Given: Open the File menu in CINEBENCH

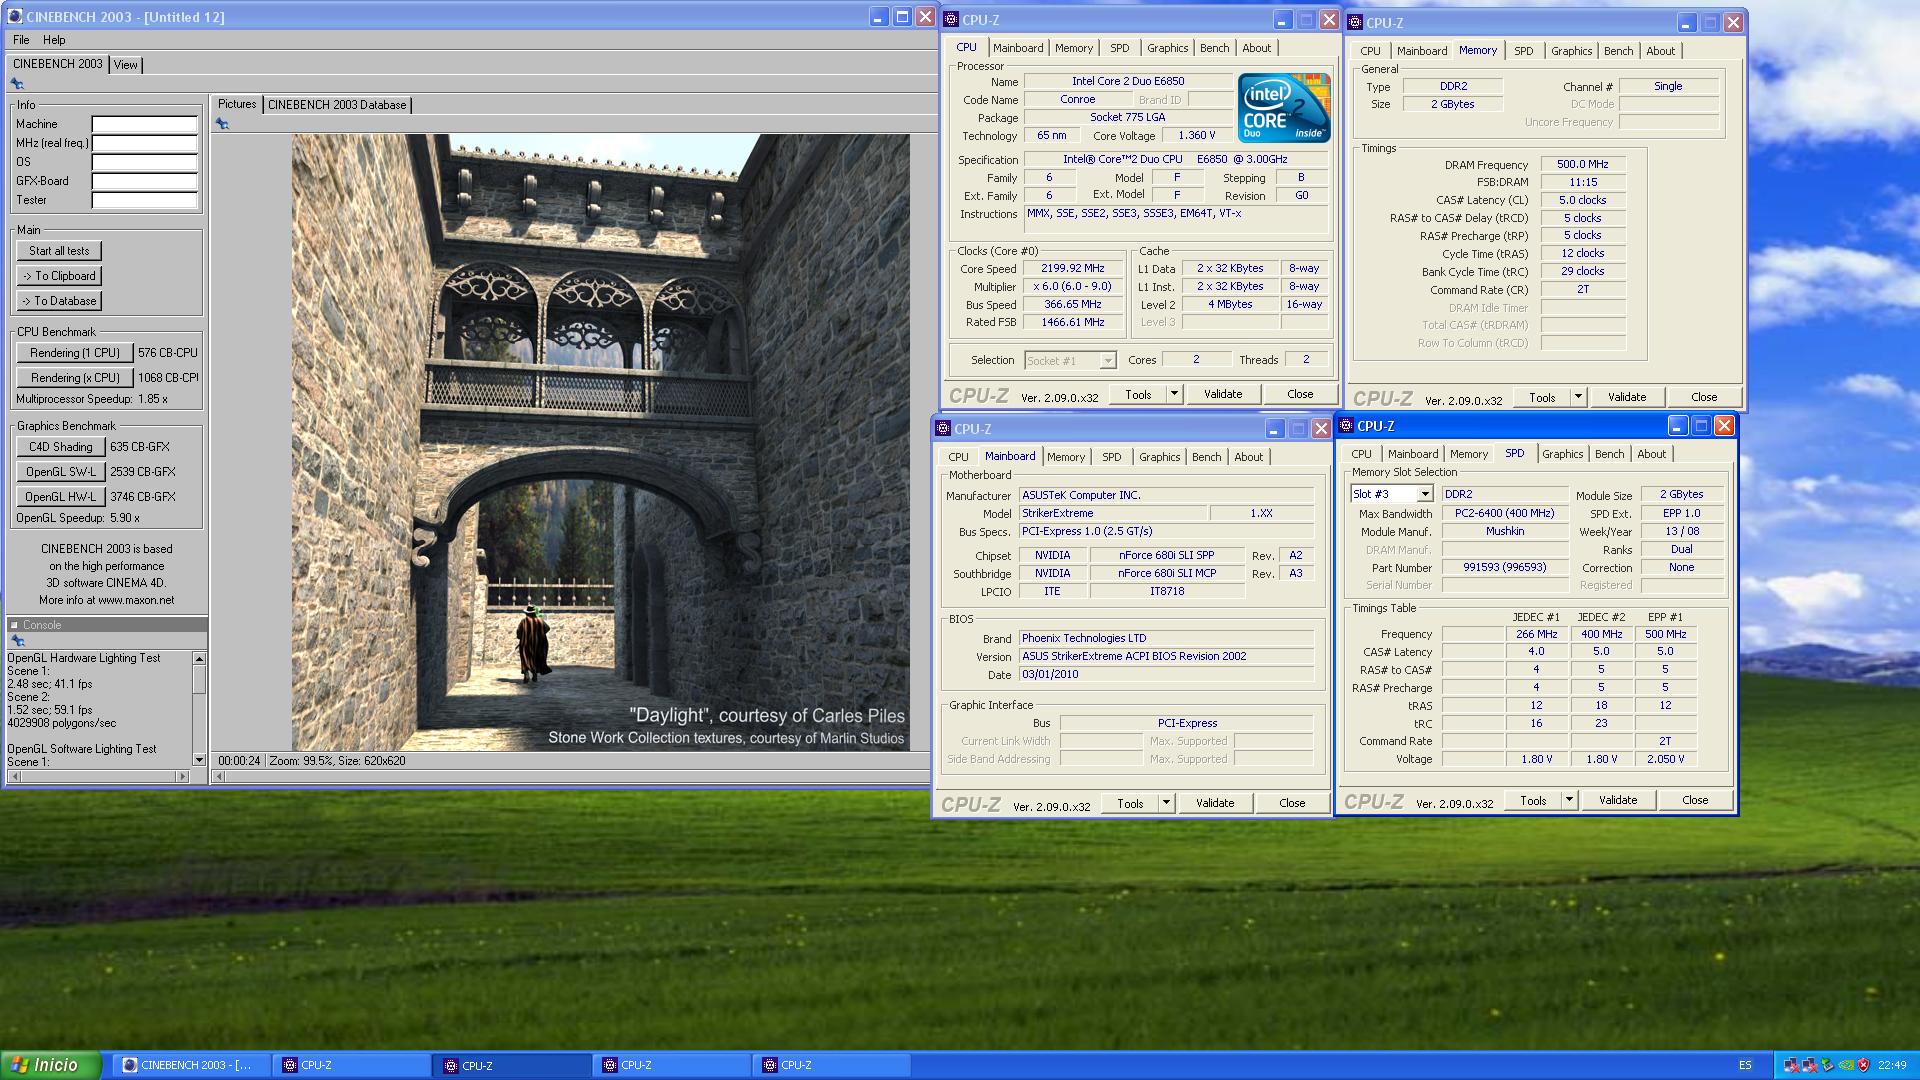Looking at the screenshot, I should (x=21, y=40).
